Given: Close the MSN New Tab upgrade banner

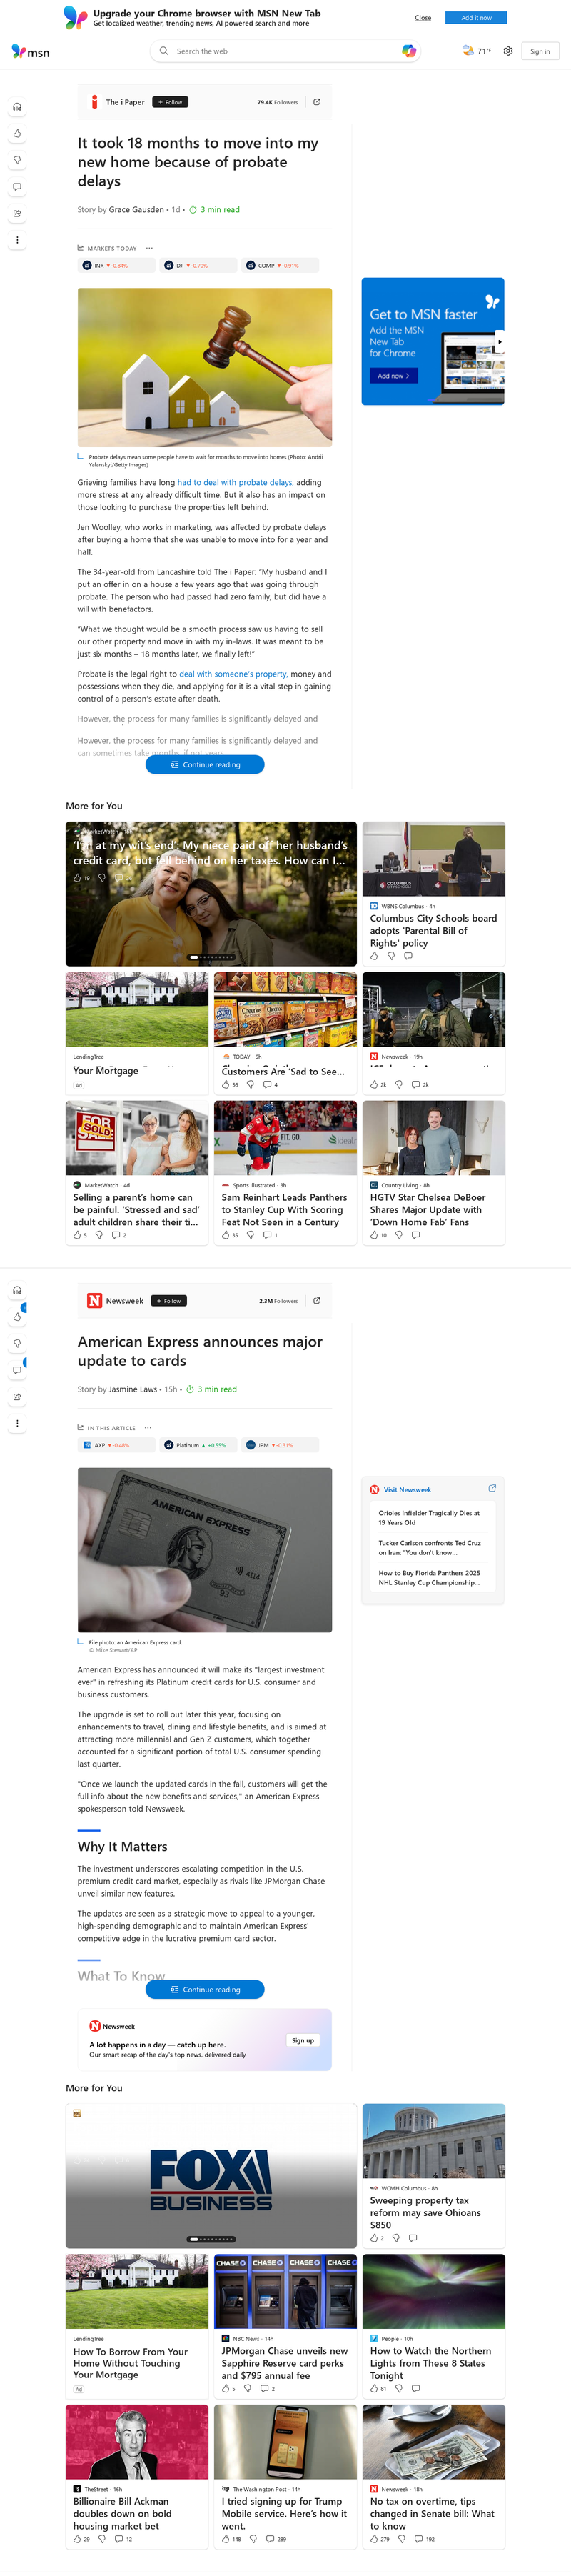Looking at the screenshot, I should [423, 18].
